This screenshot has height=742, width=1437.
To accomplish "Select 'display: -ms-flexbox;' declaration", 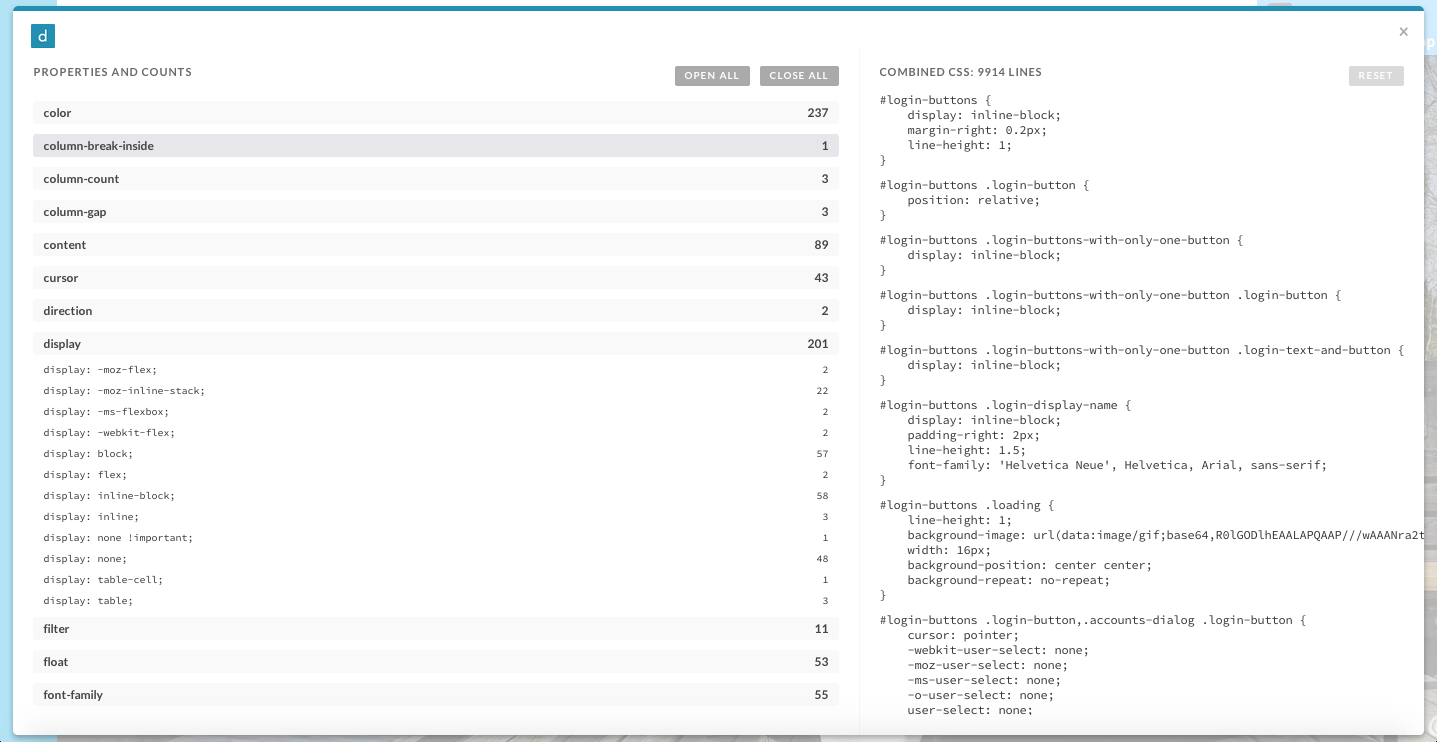I will pos(106,412).
